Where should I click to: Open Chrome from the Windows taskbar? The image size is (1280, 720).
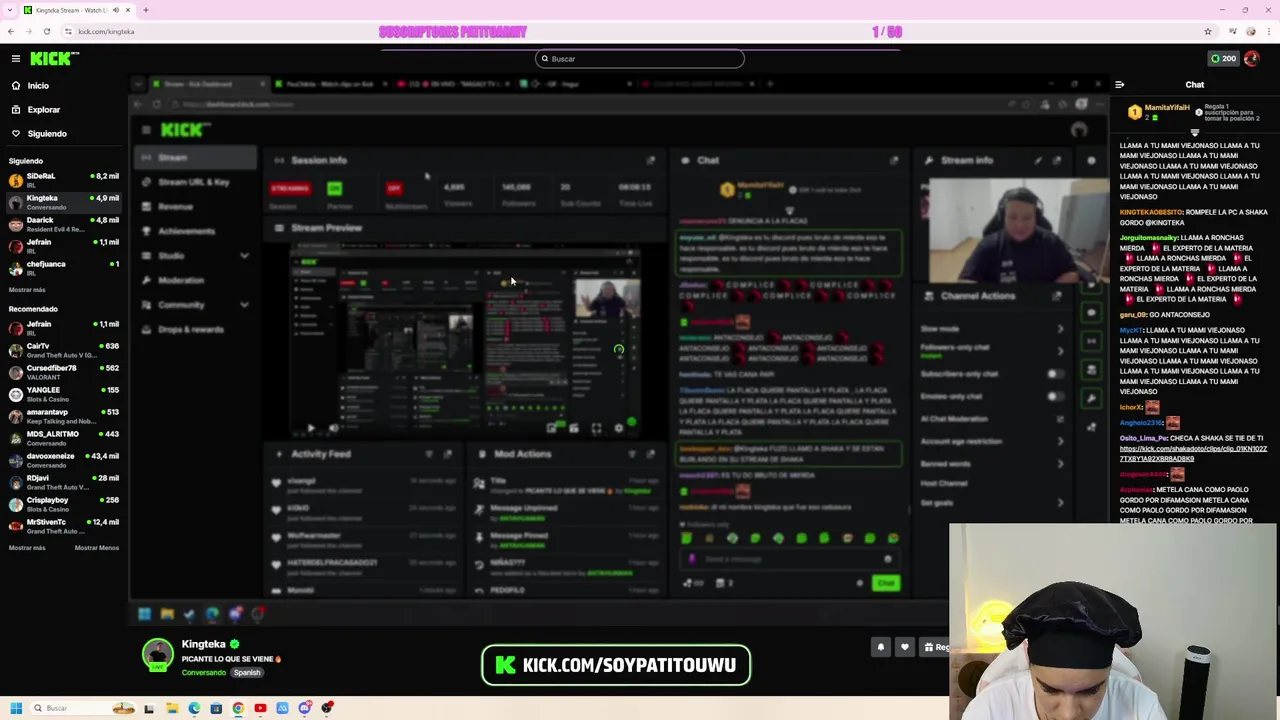click(238, 708)
